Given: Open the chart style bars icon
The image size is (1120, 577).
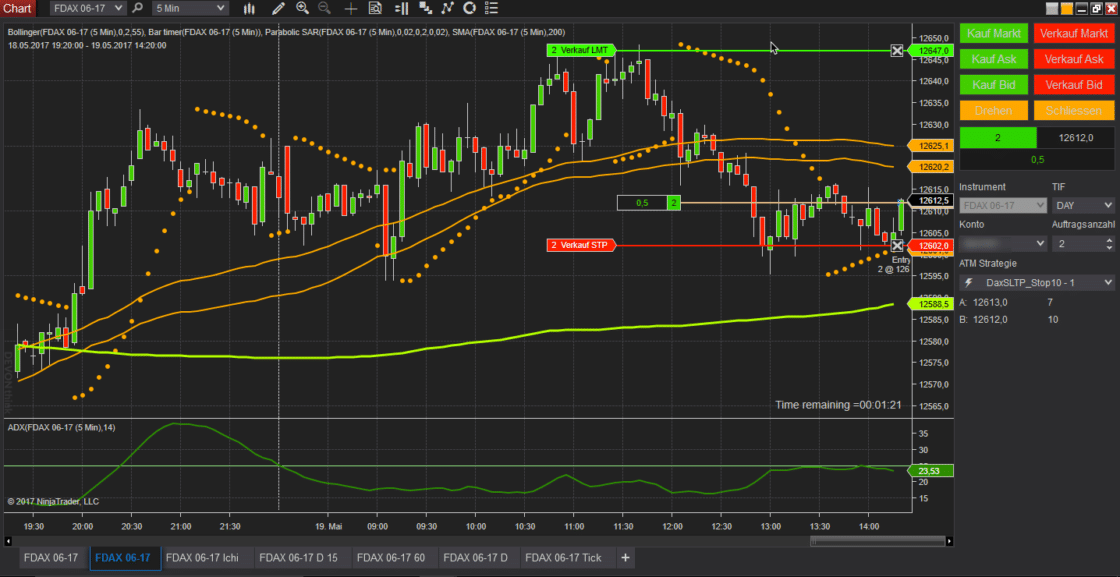Looking at the screenshot, I should (x=250, y=8).
